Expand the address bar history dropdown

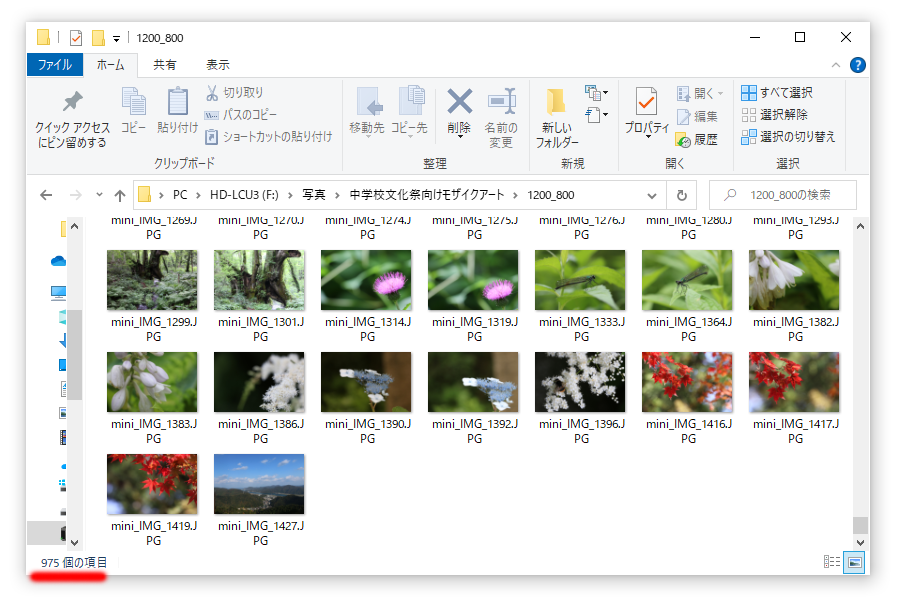[651, 195]
